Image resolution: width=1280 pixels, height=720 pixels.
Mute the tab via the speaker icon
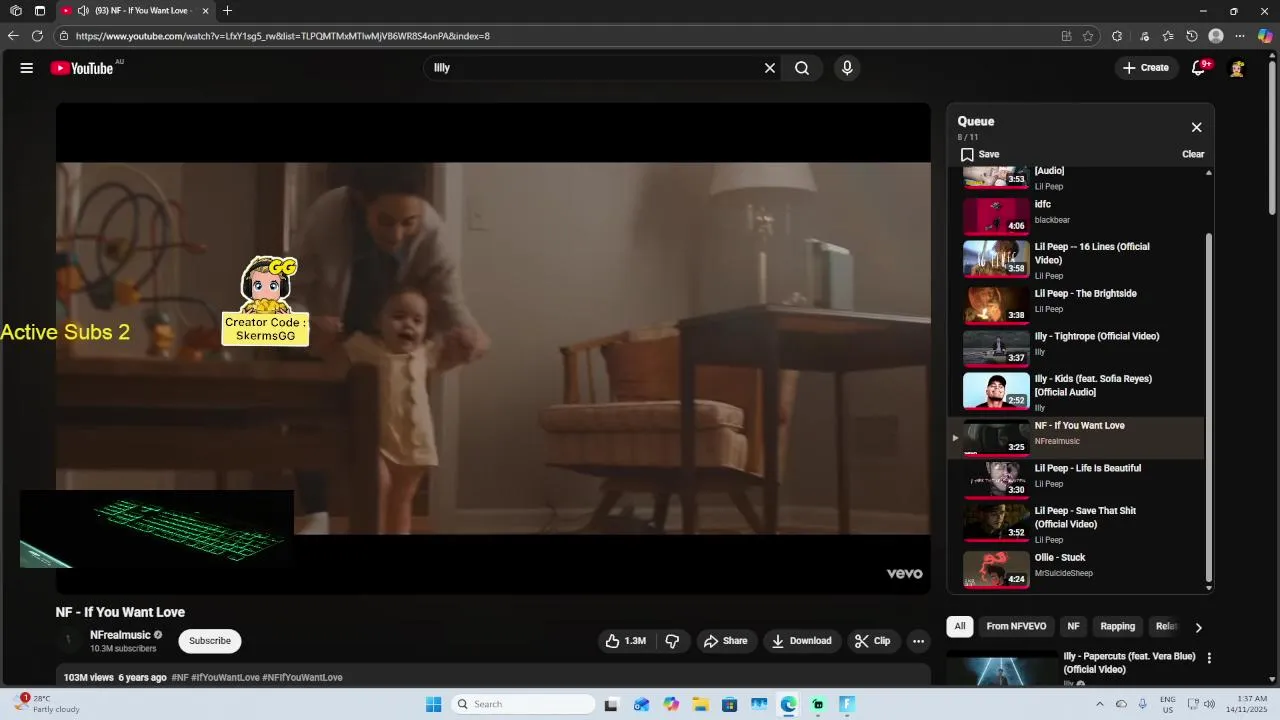[x=83, y=11]
